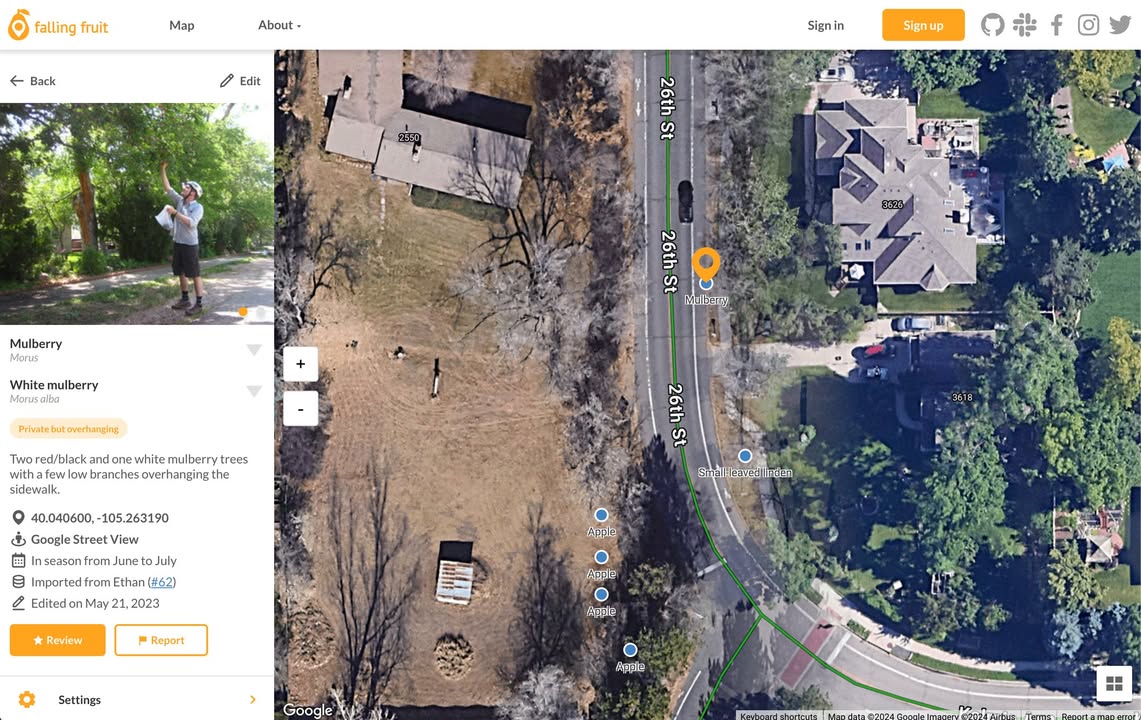Open the GitHub icon link
This screenshot has width=1141, height=720.
tap(993, 25)
